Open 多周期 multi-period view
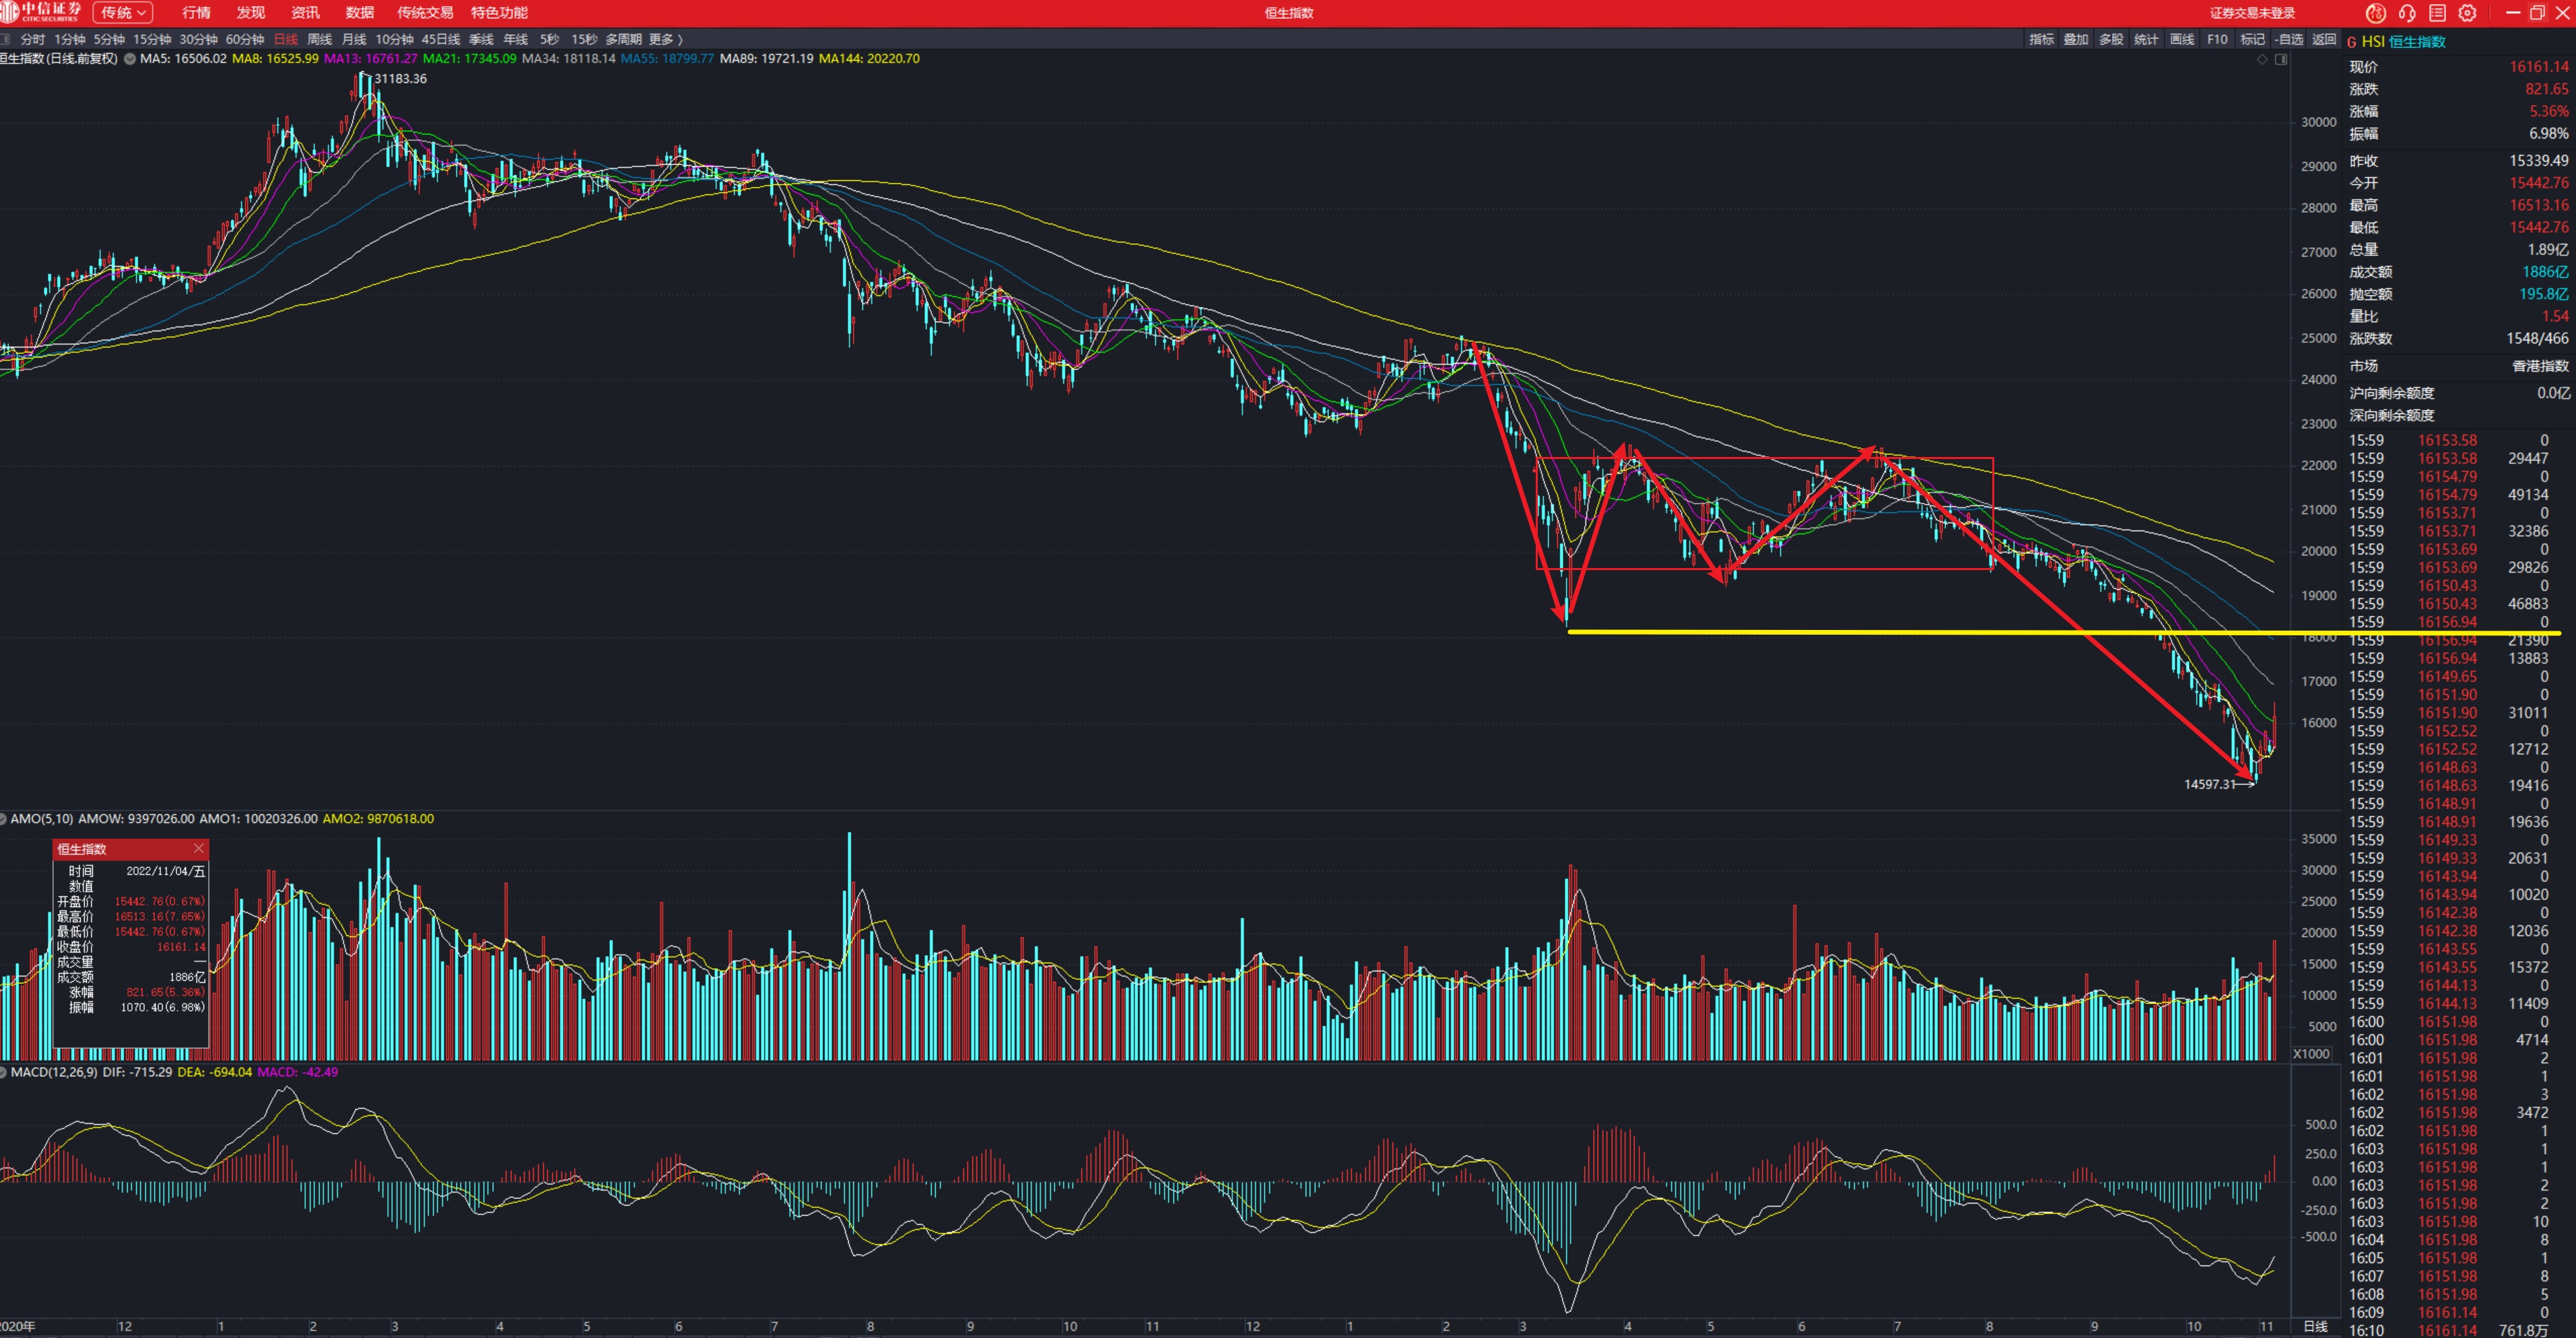2576x1338 pixels. (623, 40)
